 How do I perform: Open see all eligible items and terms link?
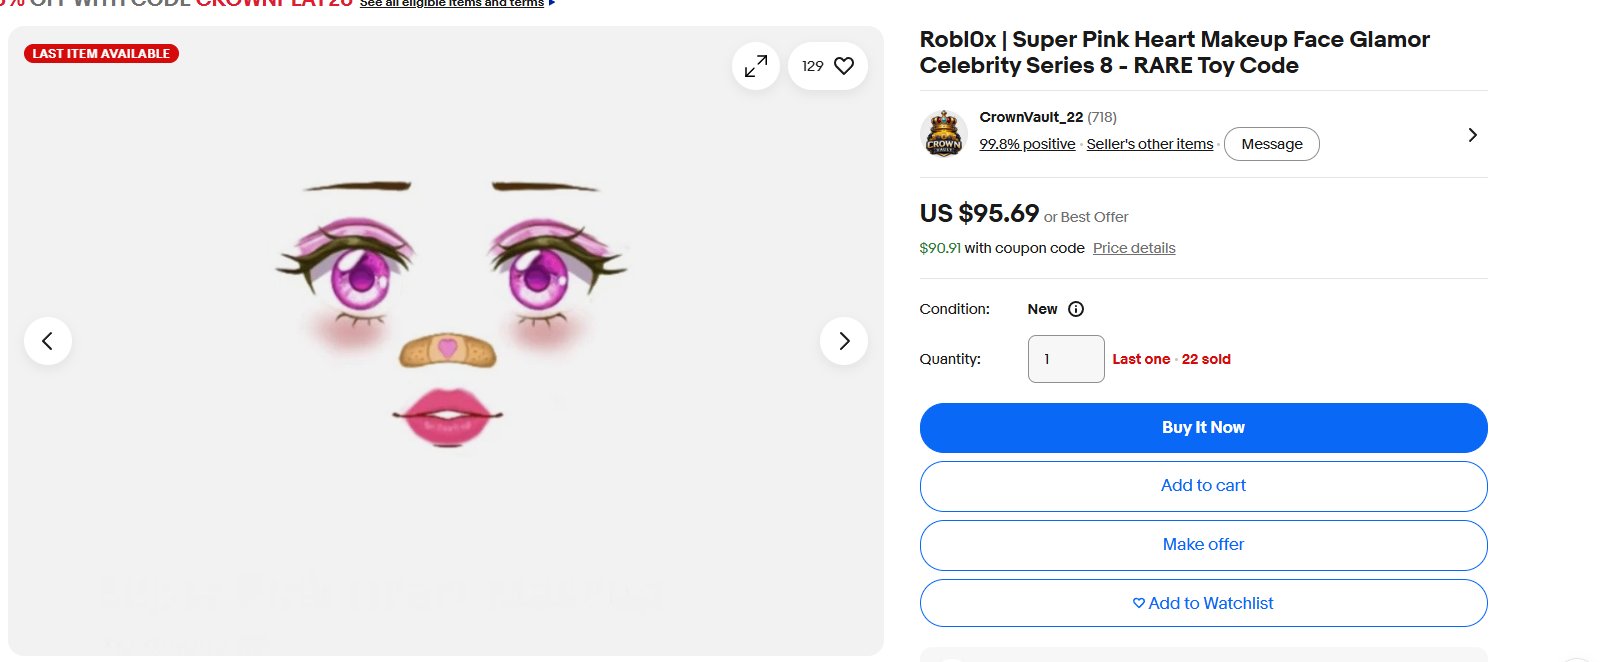click(x=452, y=4)
